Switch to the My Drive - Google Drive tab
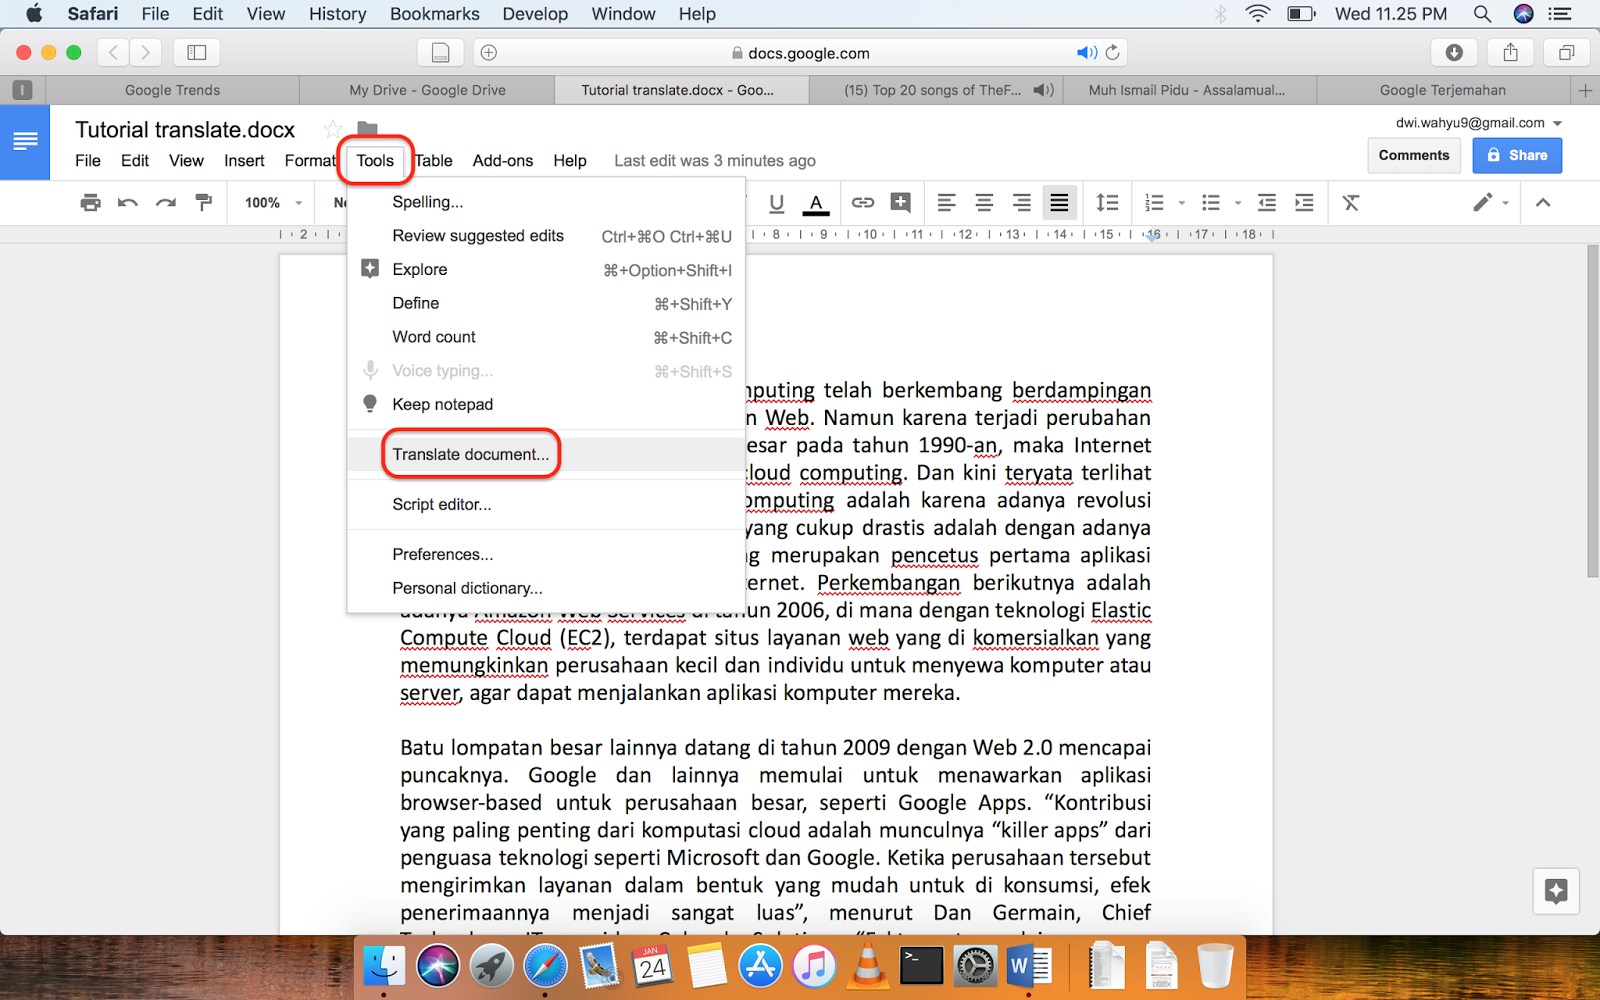The width and height of the screenshot is (1600, 1000). [427, 90]
